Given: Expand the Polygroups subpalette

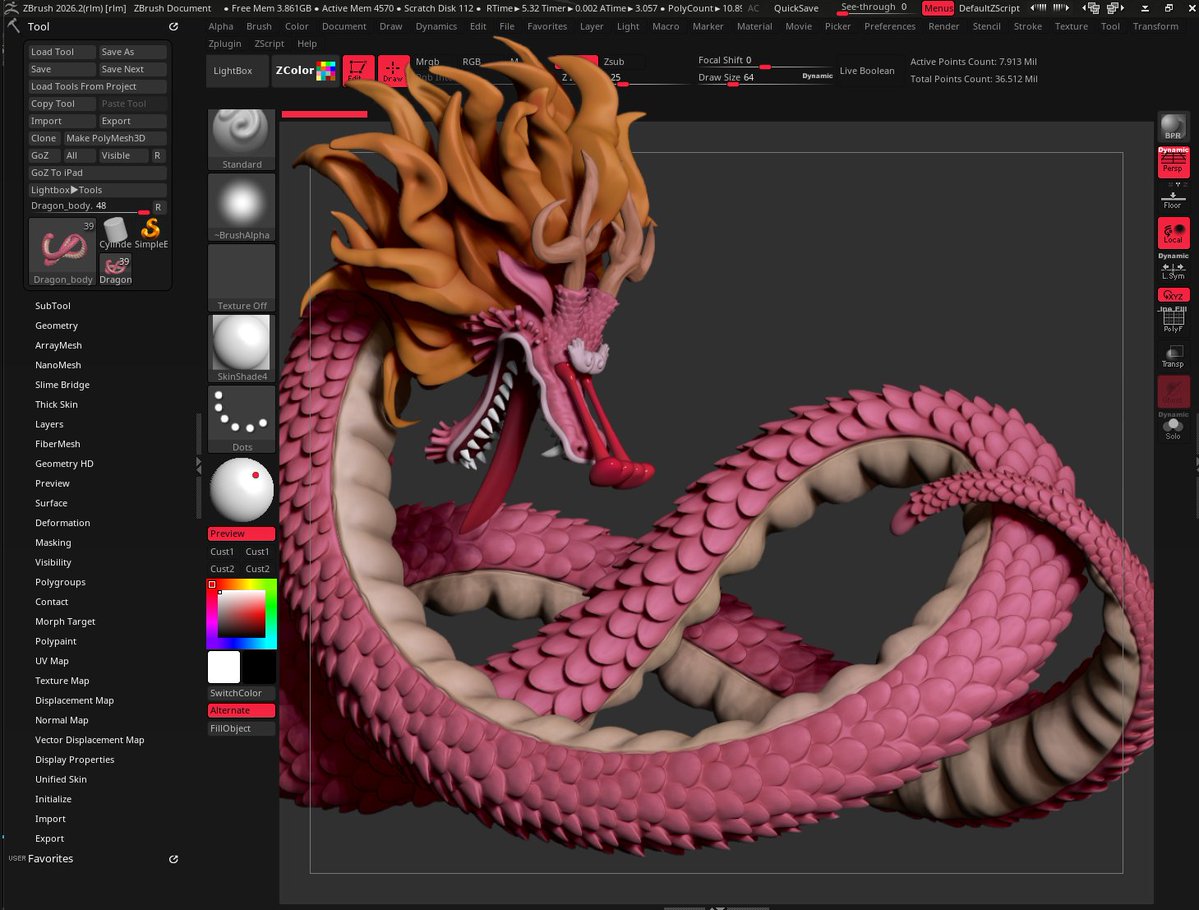Looking at the screenshot, I should tap(60, 582).
